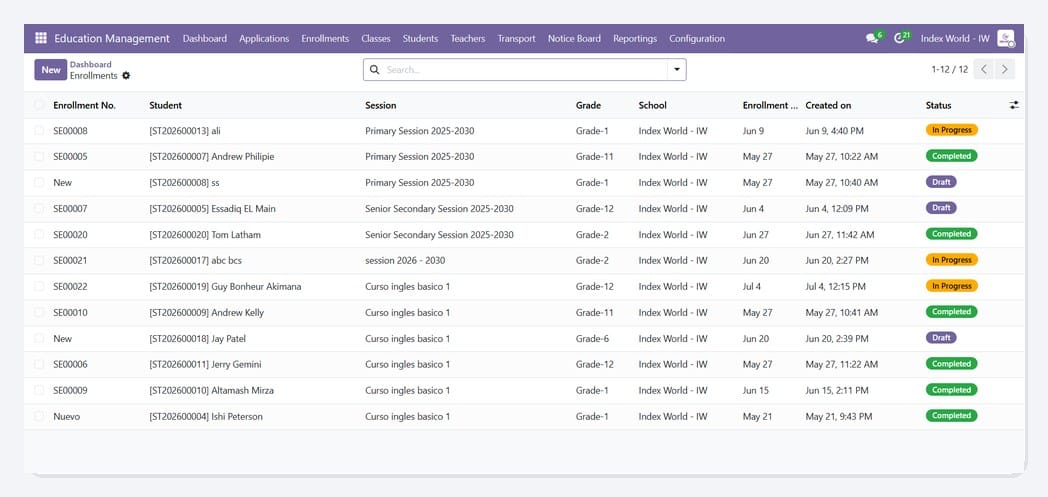The image size is (1048, 497).
Task: Open the chat messages icon
Action: 872,39
